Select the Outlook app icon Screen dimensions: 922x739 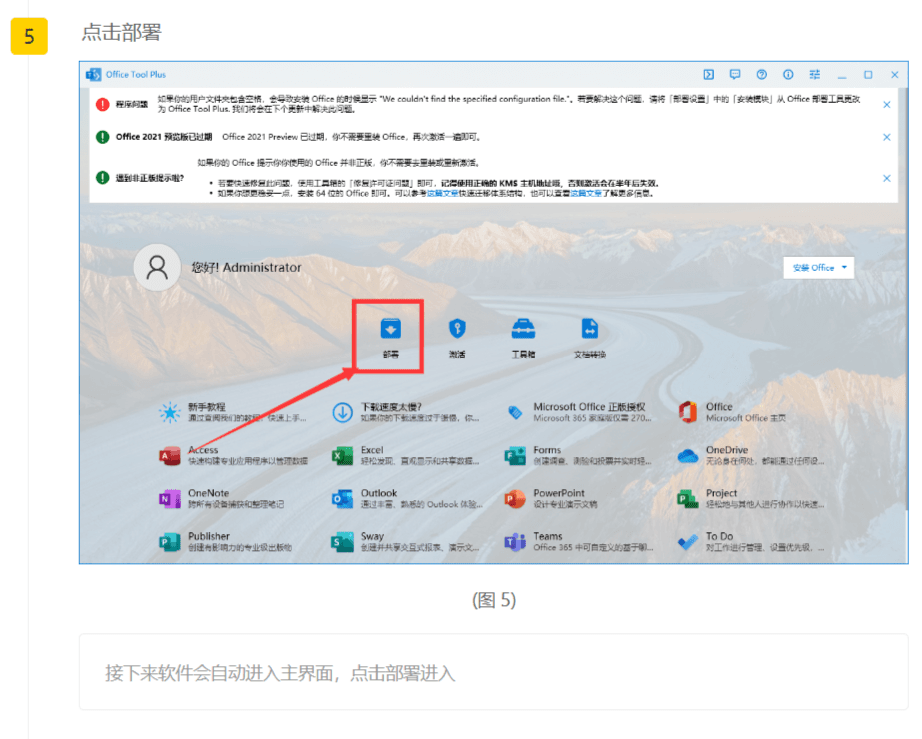click(342, 499)
